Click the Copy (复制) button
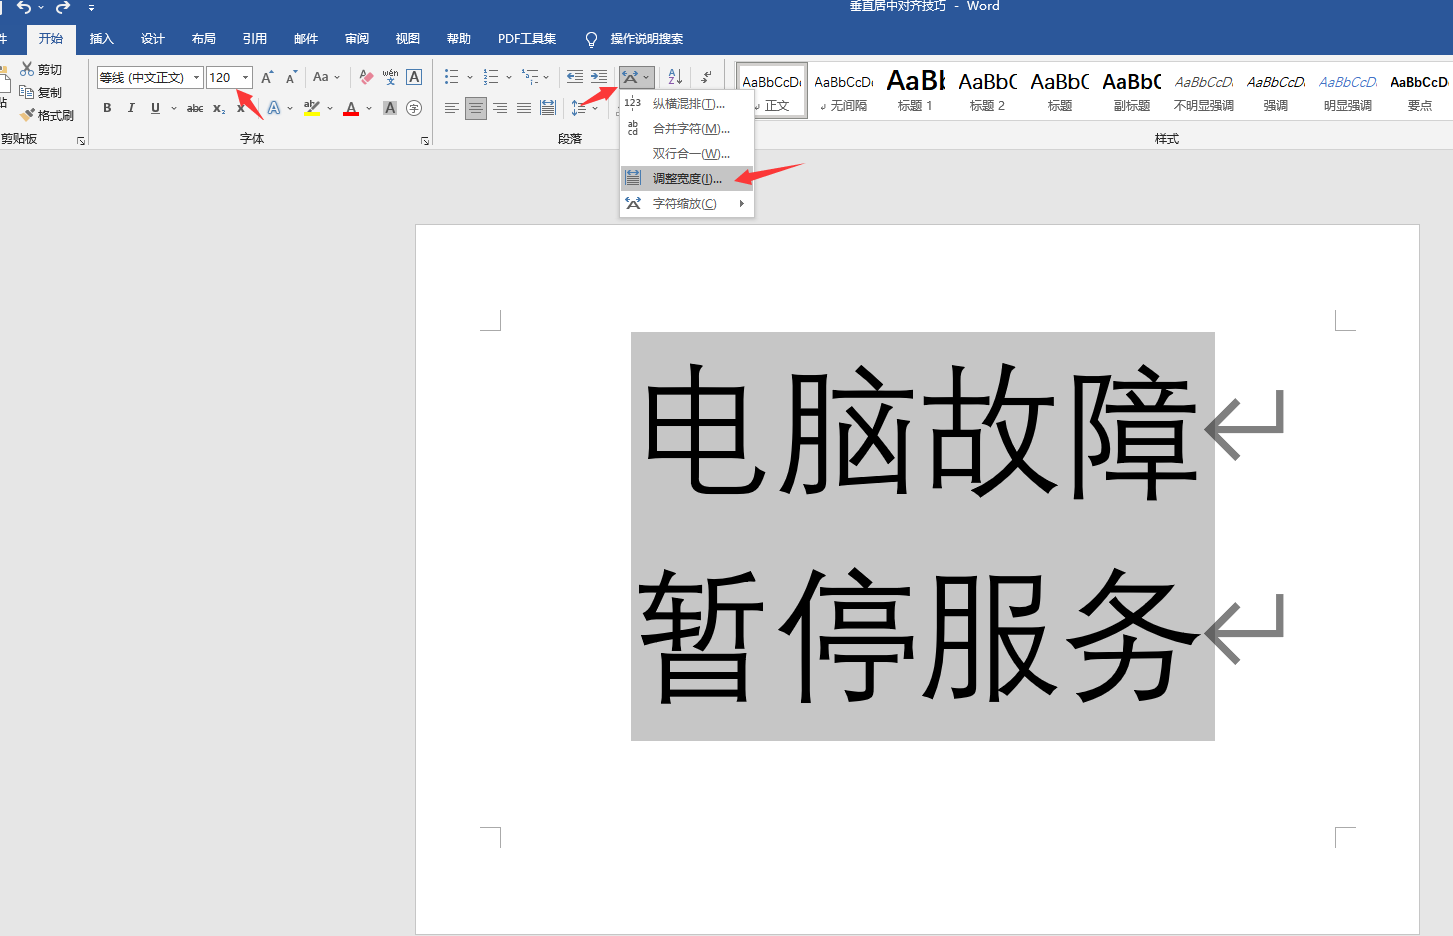This screenshot has height=936, width=1453. pyautogui.click(x=40, y=92)
